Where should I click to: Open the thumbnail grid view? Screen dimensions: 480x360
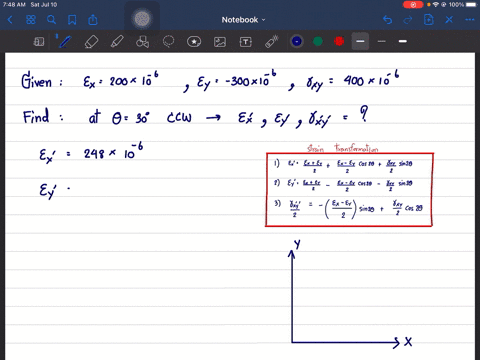click(x=31, y=20)
